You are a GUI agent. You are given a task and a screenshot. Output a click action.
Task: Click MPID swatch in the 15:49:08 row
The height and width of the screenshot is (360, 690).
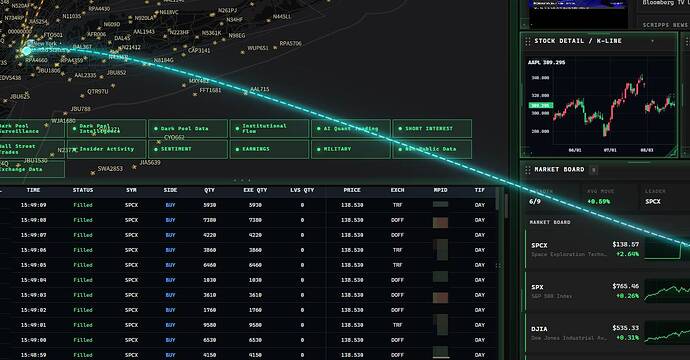click(440, 222)
